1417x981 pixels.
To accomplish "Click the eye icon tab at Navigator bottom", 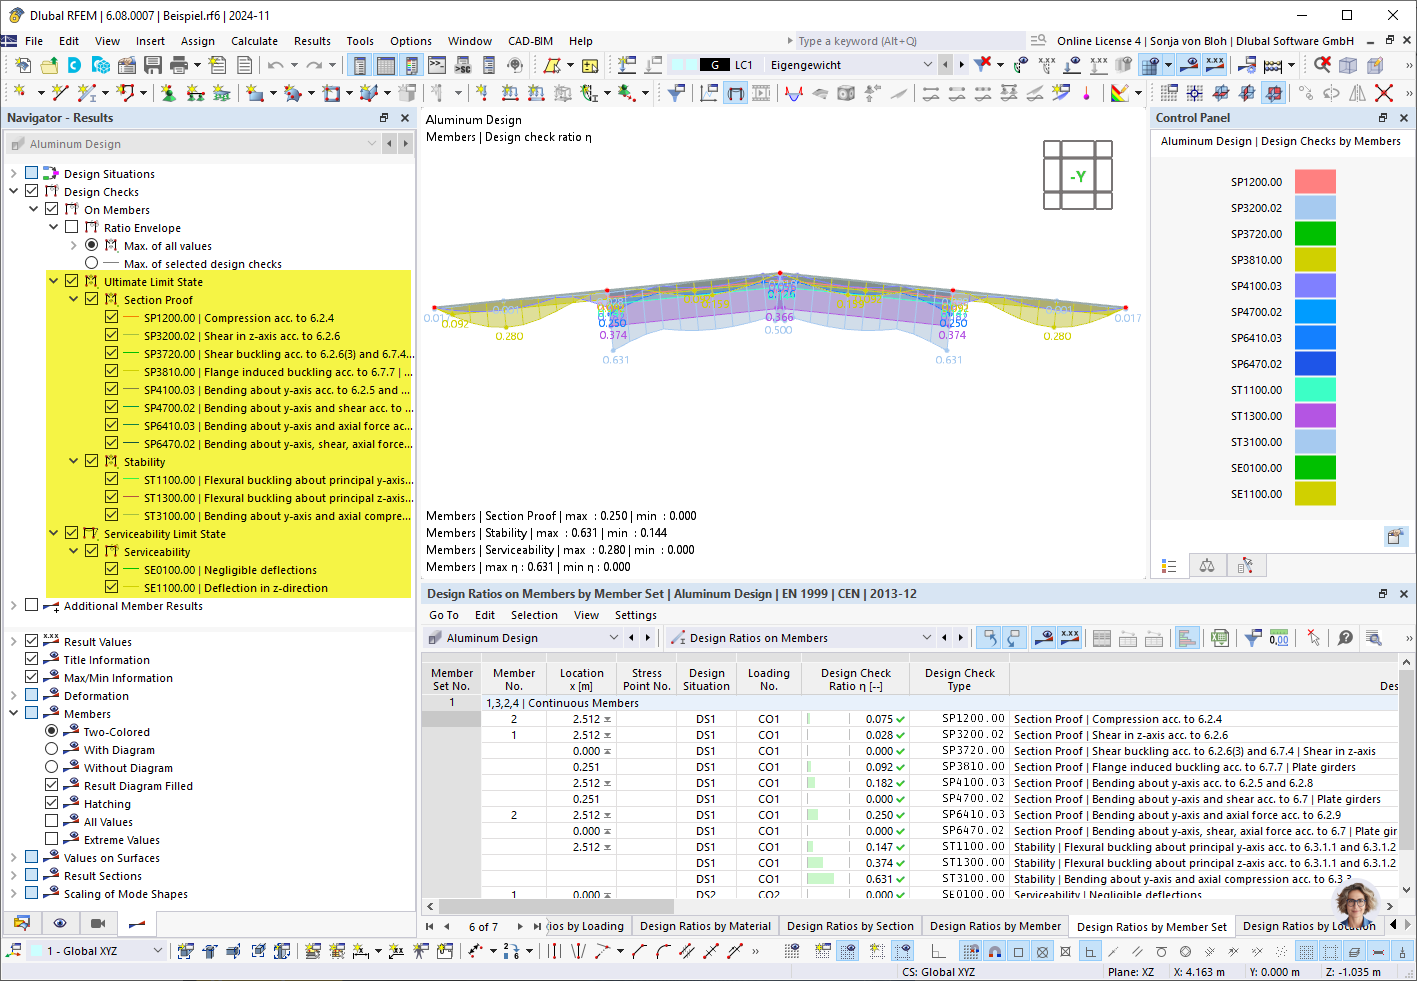I will point(60,923).
